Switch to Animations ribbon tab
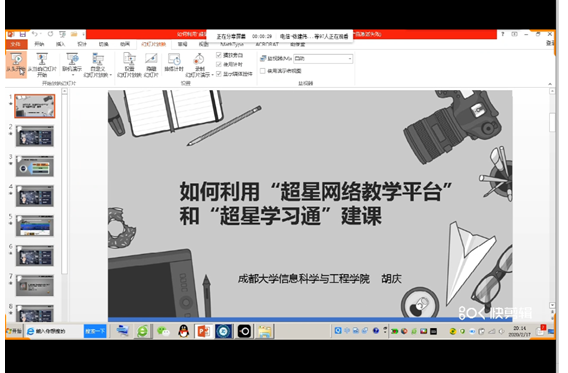 [125, 44]
